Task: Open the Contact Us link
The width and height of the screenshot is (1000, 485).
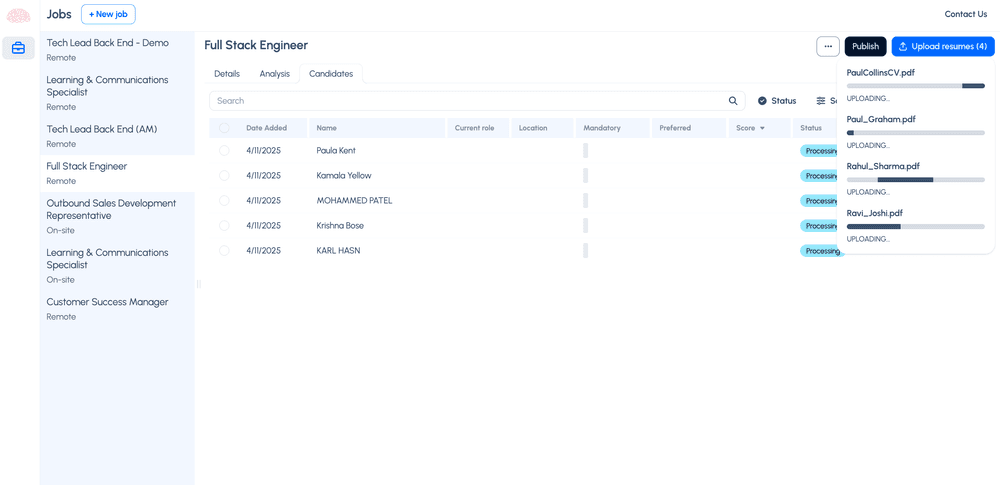Action: (x=965, y=14)
